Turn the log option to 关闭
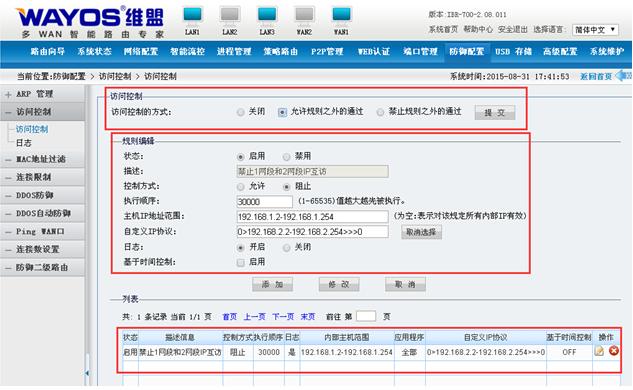The height and width of the screenshot is (390, 633). 286,247
